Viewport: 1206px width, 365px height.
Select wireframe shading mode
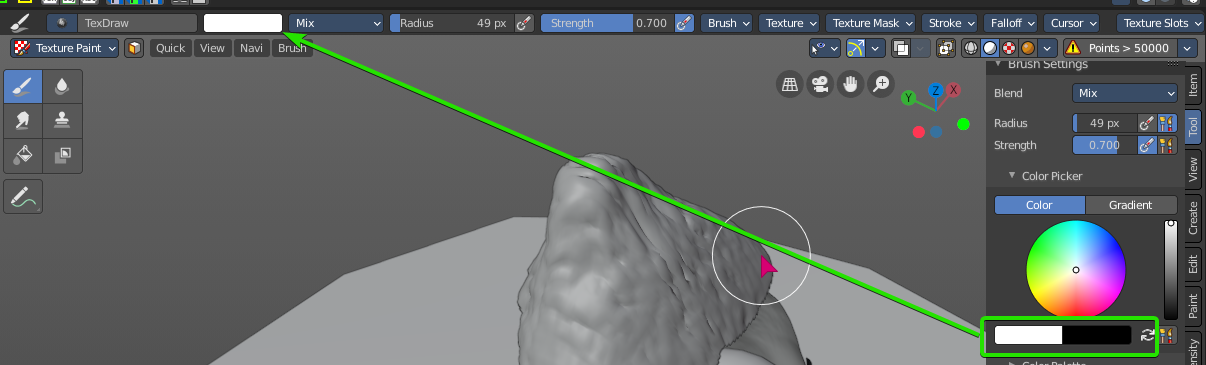pyautogui.click(x=971, y=48)
